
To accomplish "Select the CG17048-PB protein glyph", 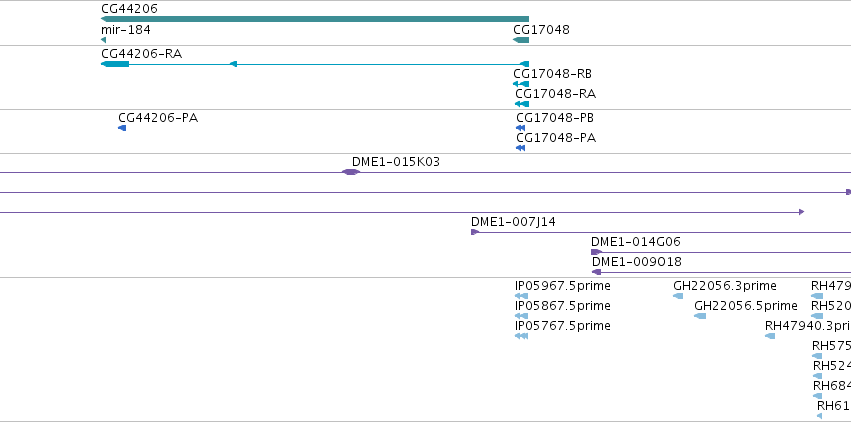I will click(x=520, y=128).
